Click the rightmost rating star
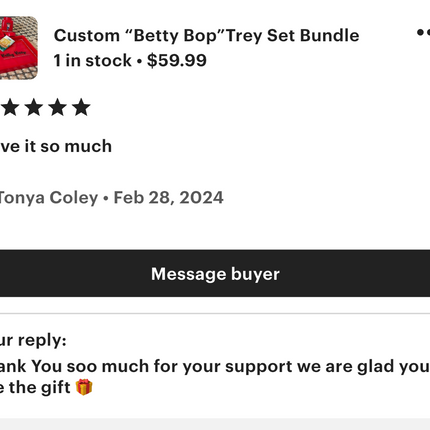This screenshot has height=430, width=430. 81,107
